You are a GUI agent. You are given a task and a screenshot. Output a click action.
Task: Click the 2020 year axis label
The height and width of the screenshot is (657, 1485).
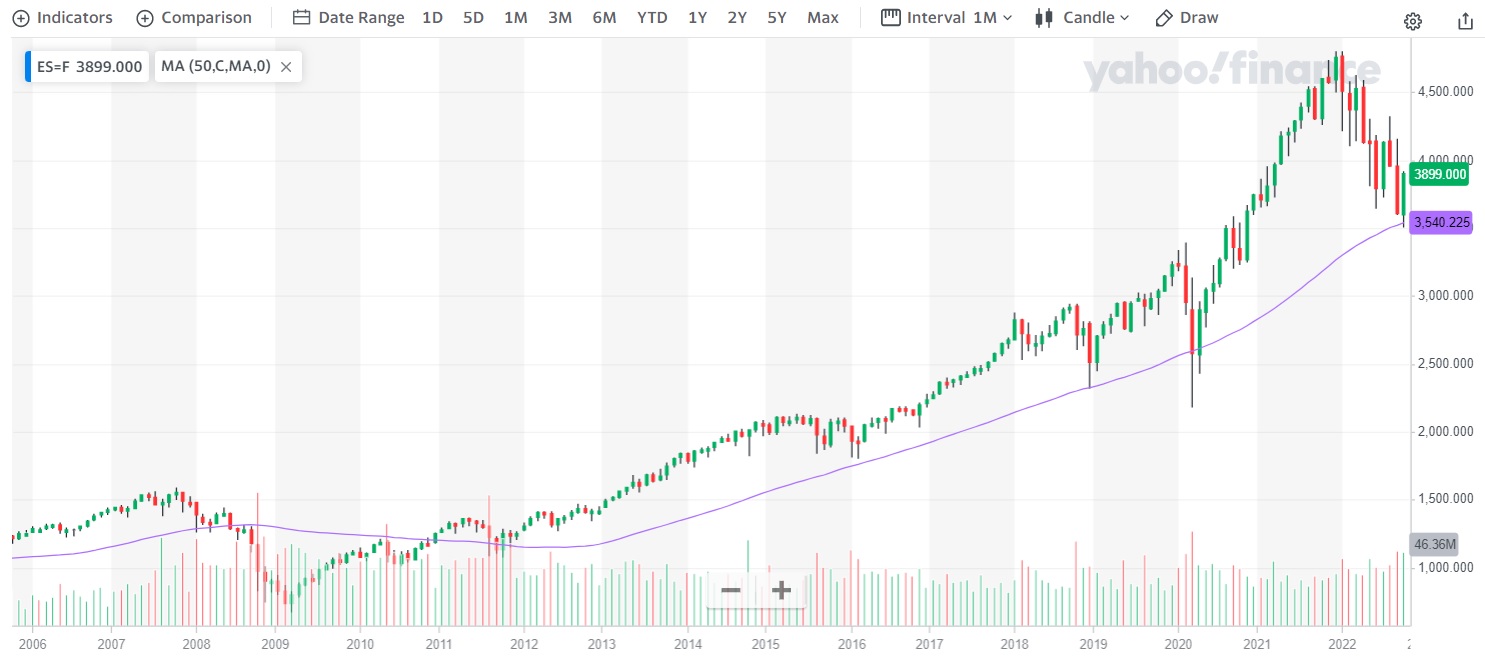tap(1178, 644)
